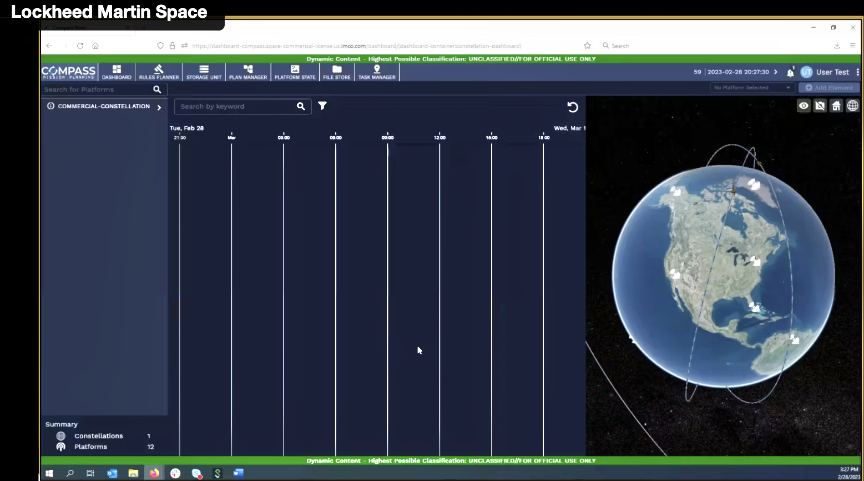Toggle globe visibility with the eye icon
This screenshot has height=481, width=864.
tap(803, 106)
